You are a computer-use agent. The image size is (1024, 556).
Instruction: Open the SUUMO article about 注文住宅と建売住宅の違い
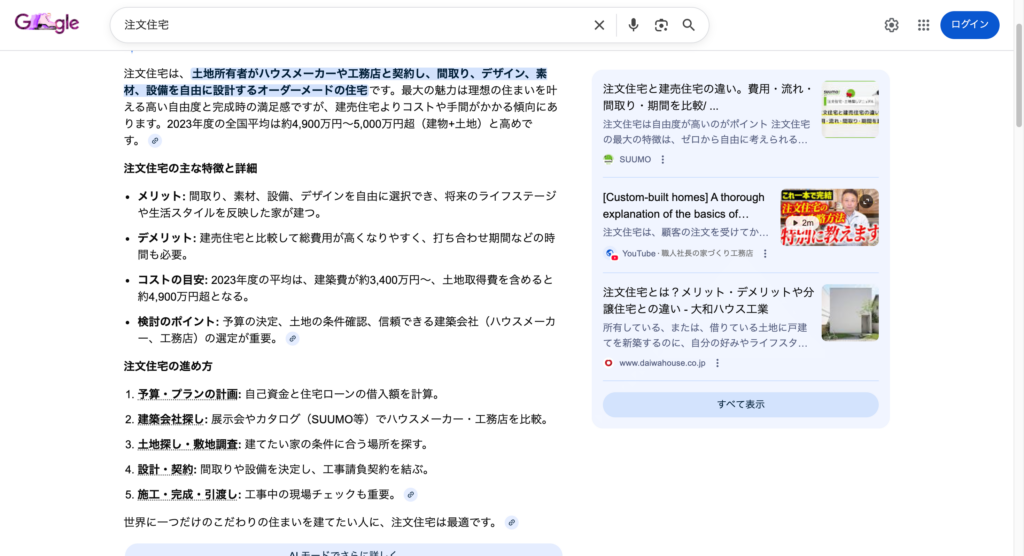708,97
